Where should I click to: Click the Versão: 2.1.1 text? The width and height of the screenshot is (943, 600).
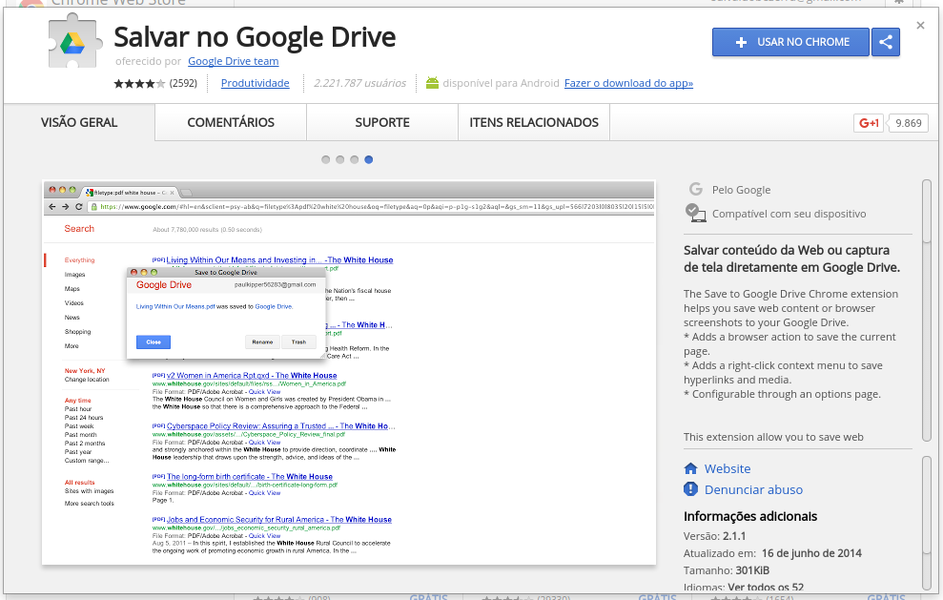pos(714,536)
